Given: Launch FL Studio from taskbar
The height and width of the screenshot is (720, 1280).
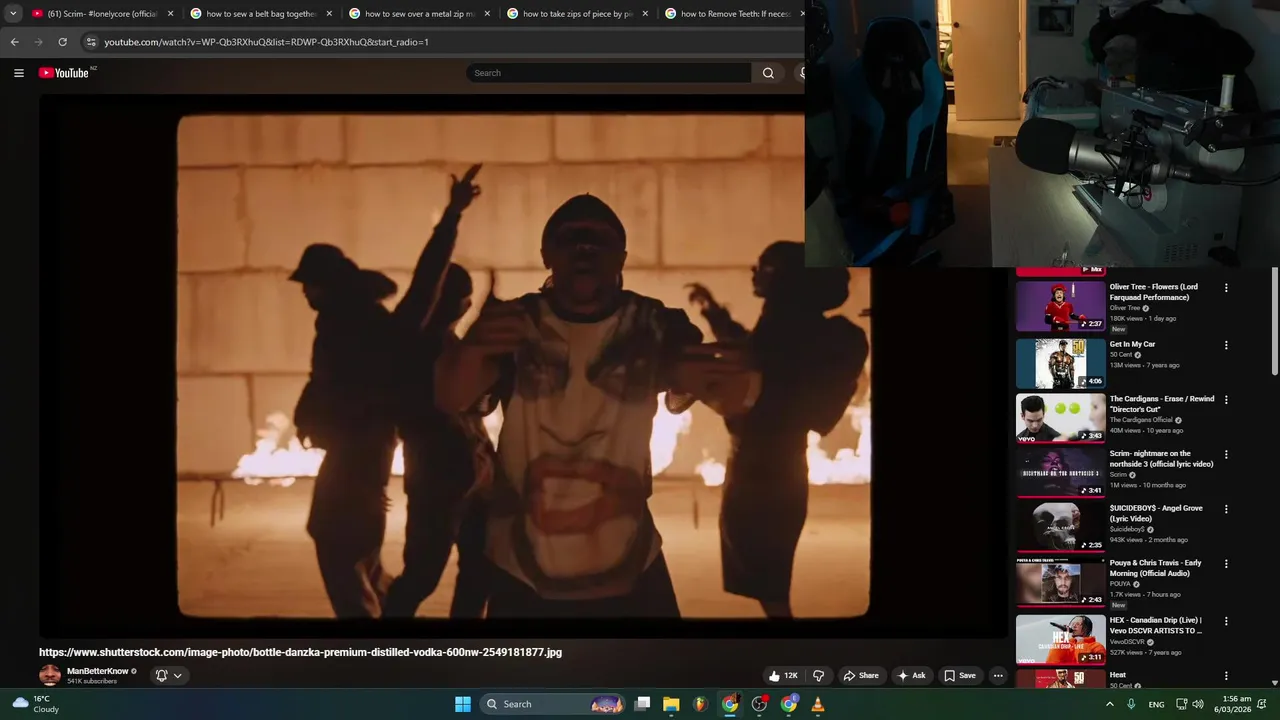Looking at the screenshot, I should [x=700, y=704].
